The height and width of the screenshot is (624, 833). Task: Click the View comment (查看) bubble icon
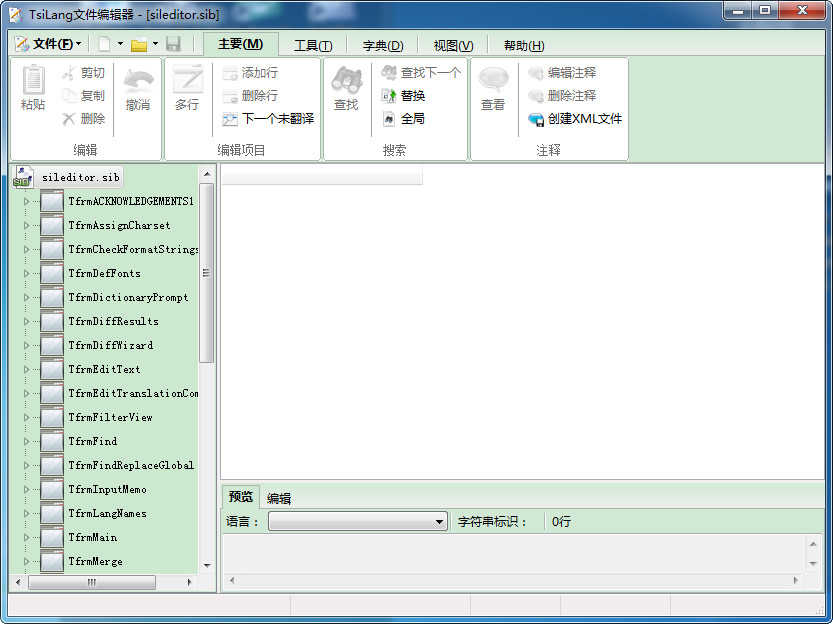494,80
